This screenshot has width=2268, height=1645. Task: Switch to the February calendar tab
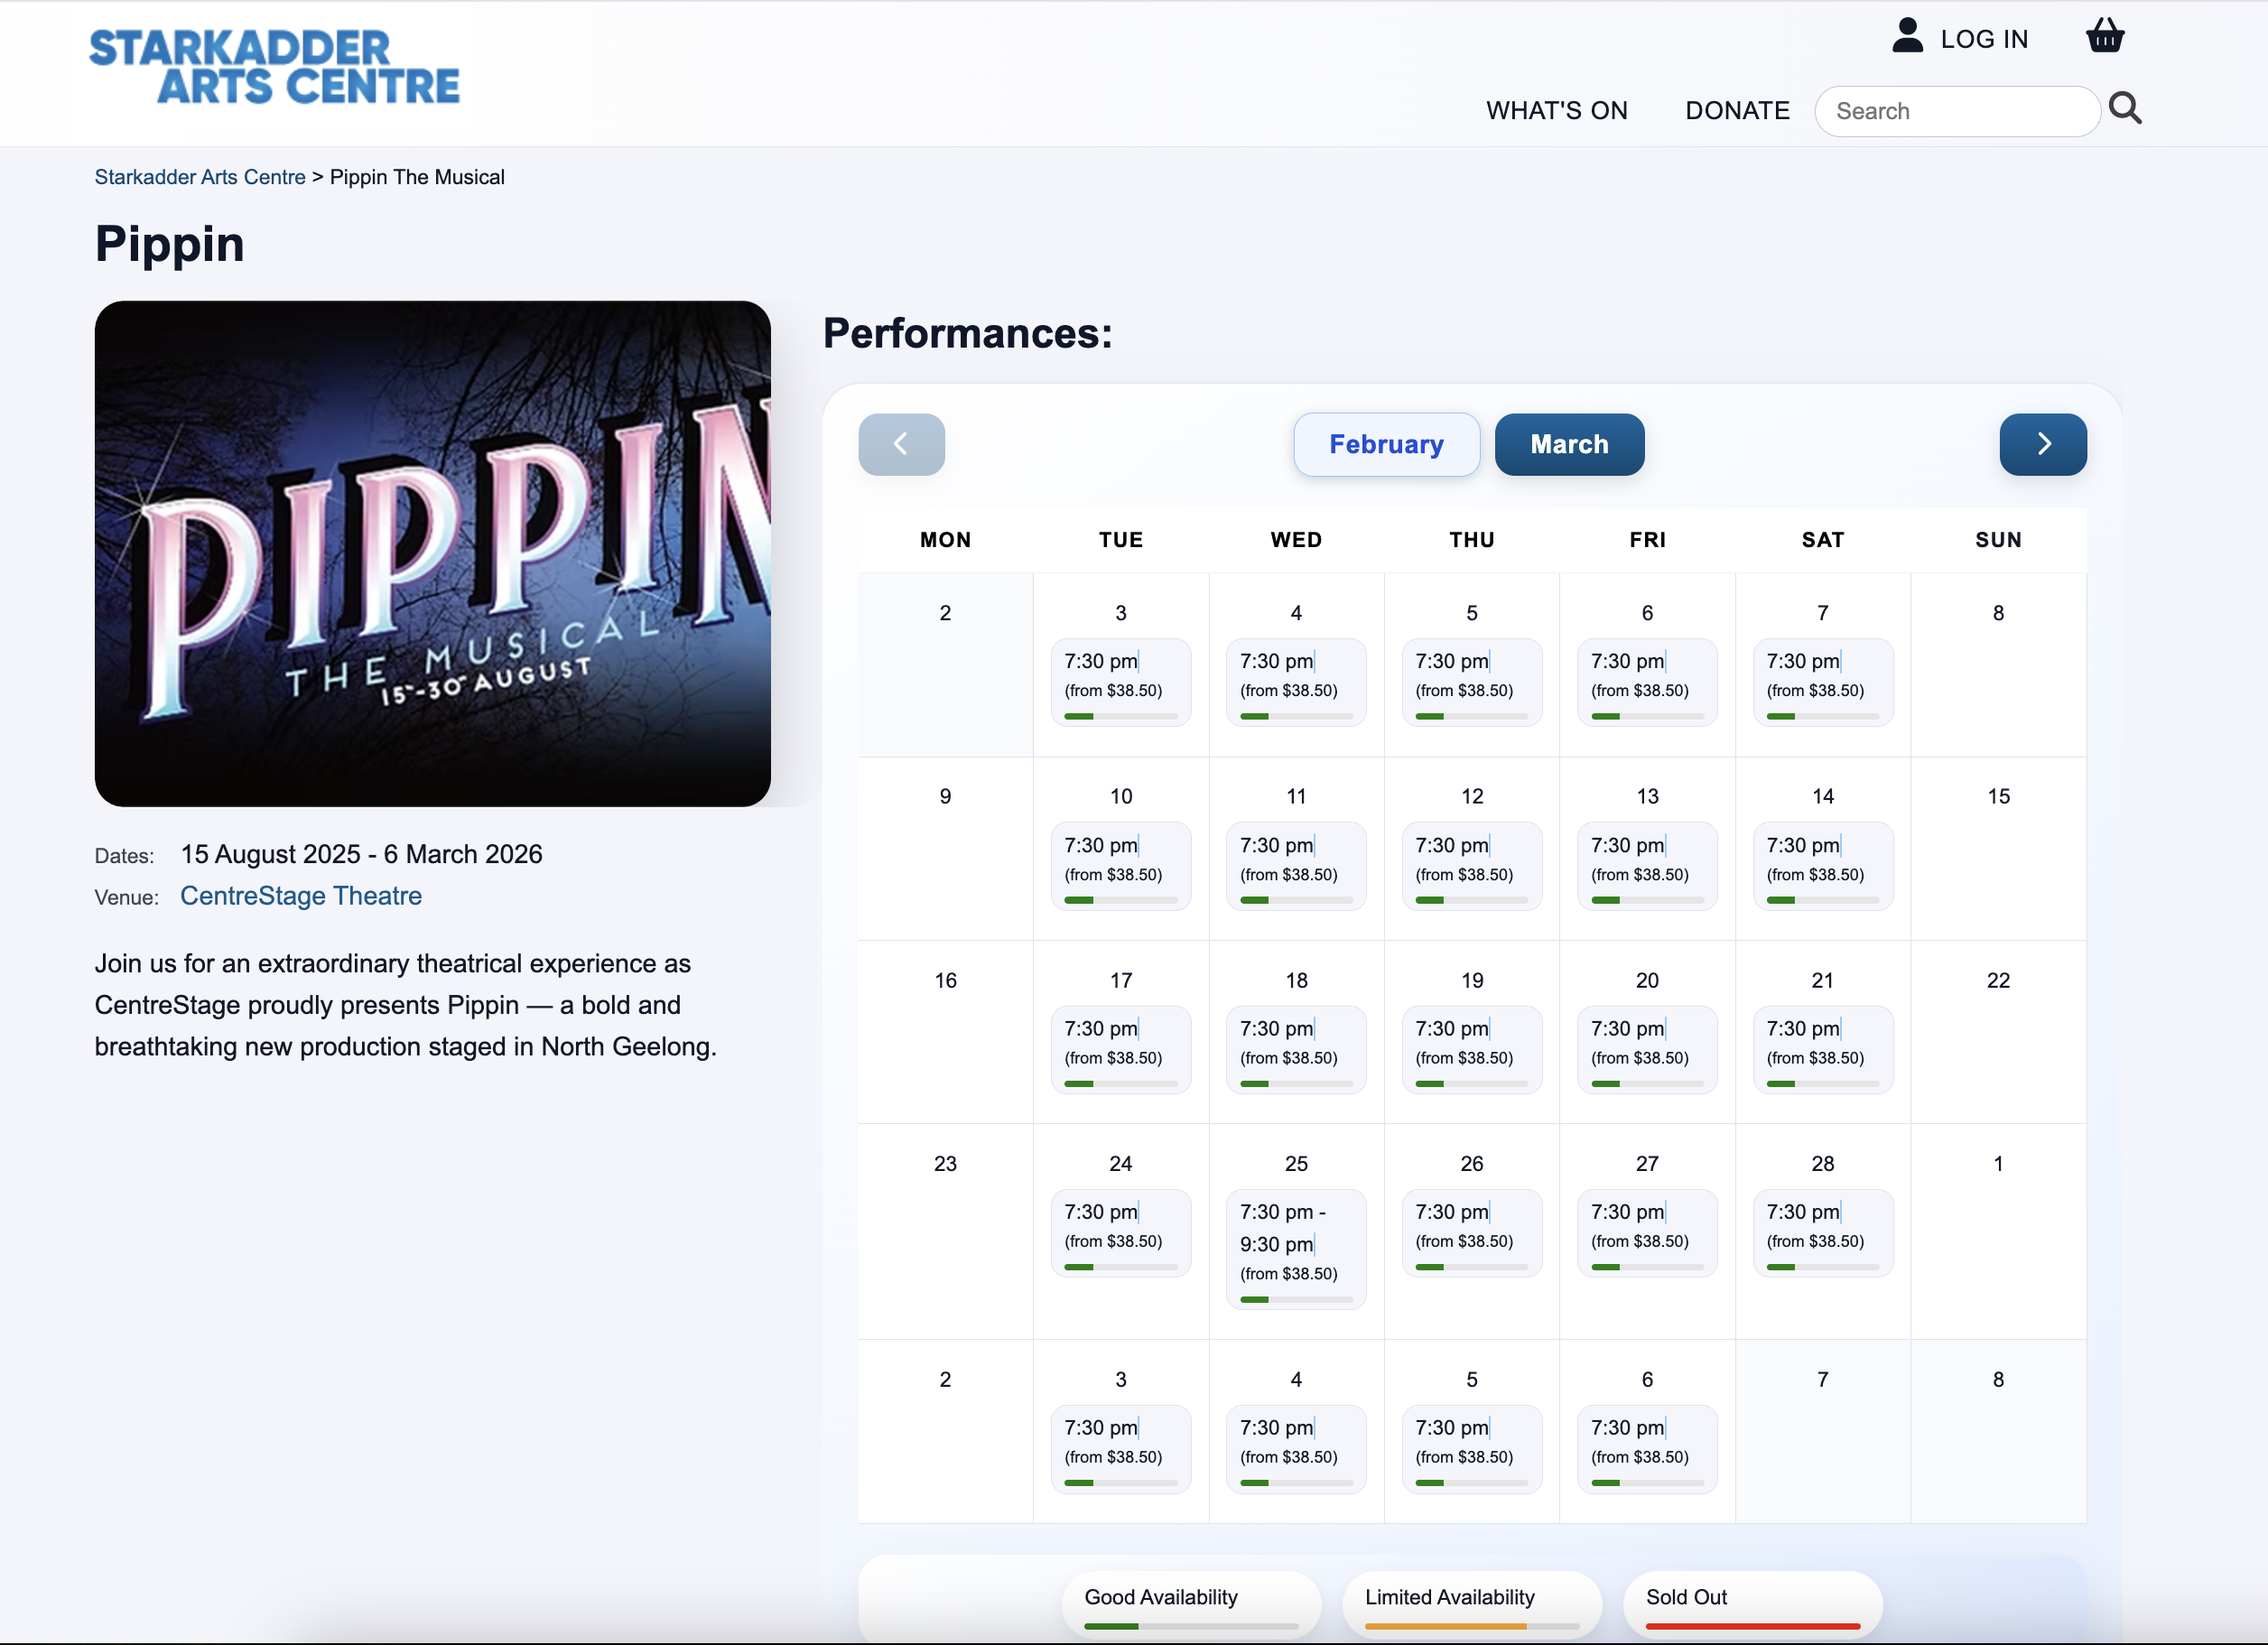click(1386, 444)
